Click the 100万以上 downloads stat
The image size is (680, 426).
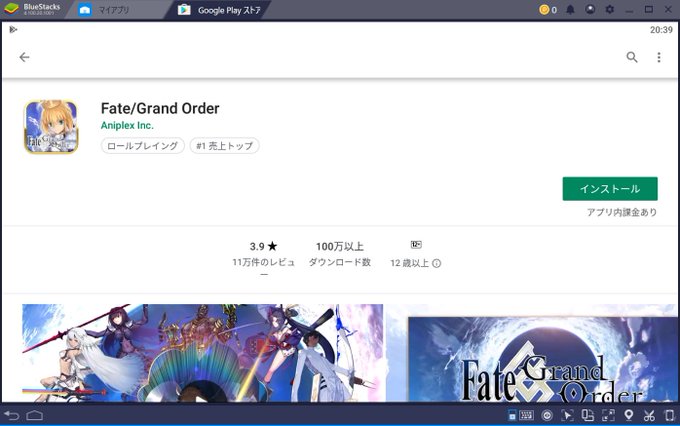[x=340, y=254]
